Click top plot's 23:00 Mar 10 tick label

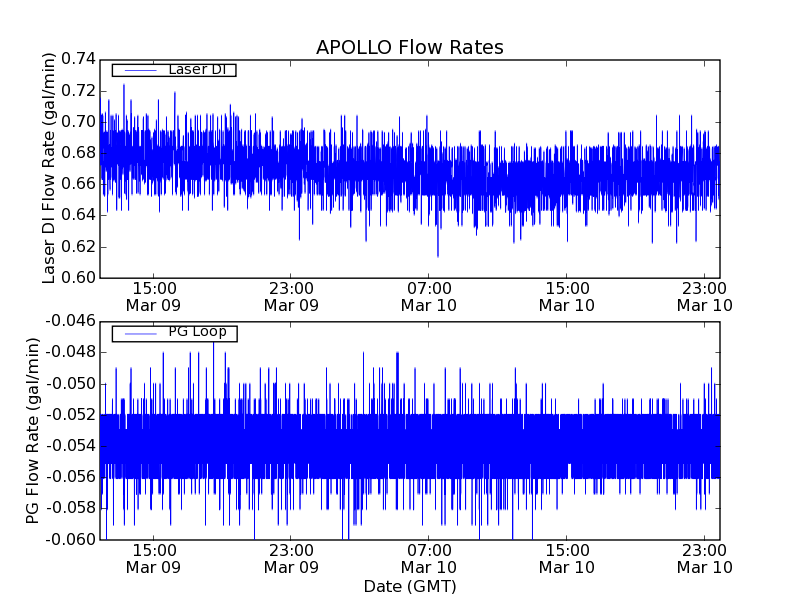[705, 297]
